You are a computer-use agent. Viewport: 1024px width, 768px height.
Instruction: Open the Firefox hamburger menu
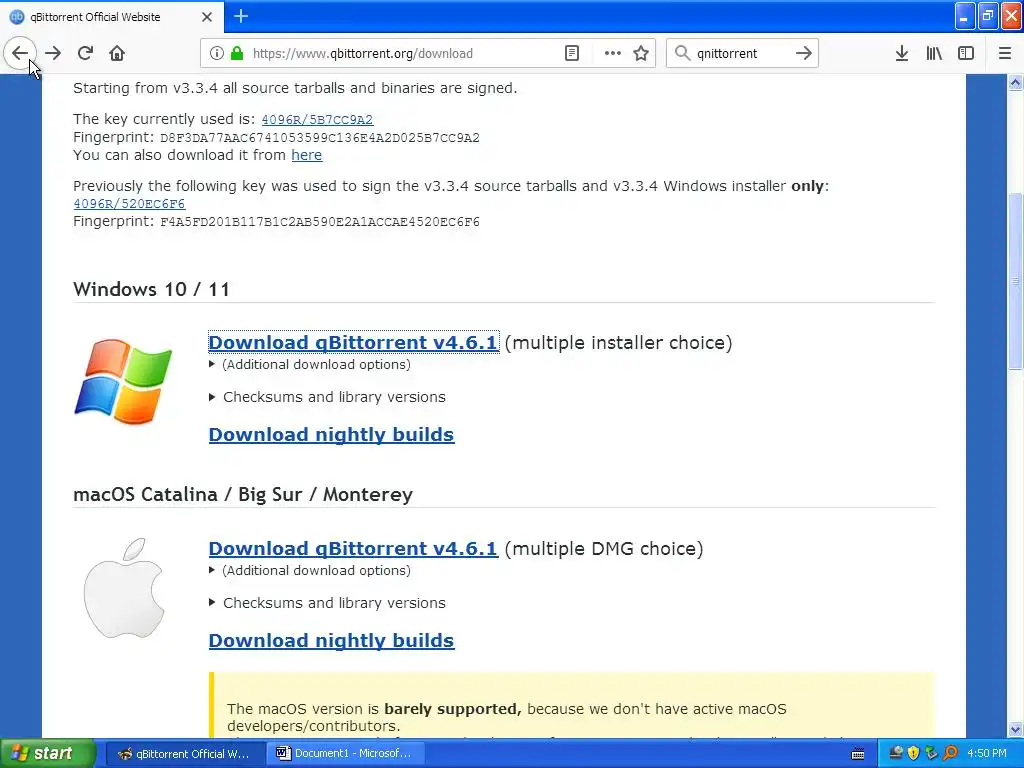tap(1005, 54)
